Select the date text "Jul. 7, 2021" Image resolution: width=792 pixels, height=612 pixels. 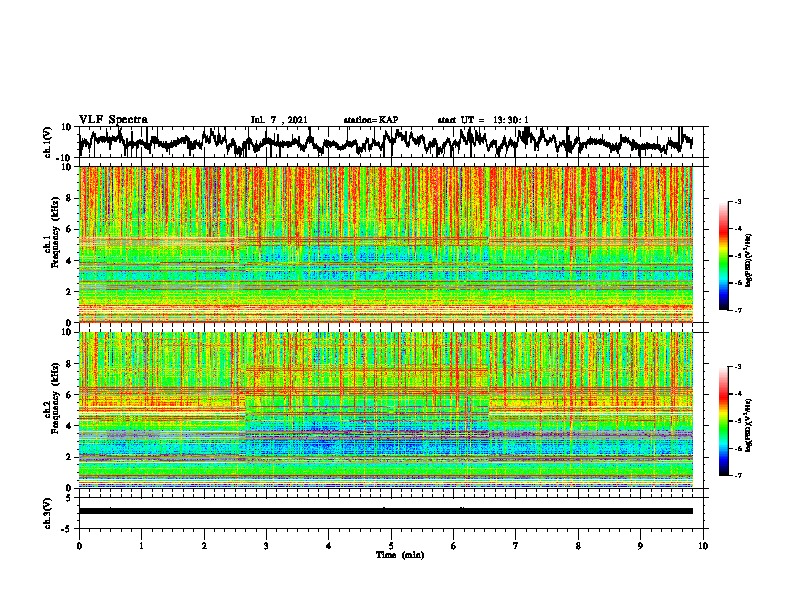pos(279,120)
